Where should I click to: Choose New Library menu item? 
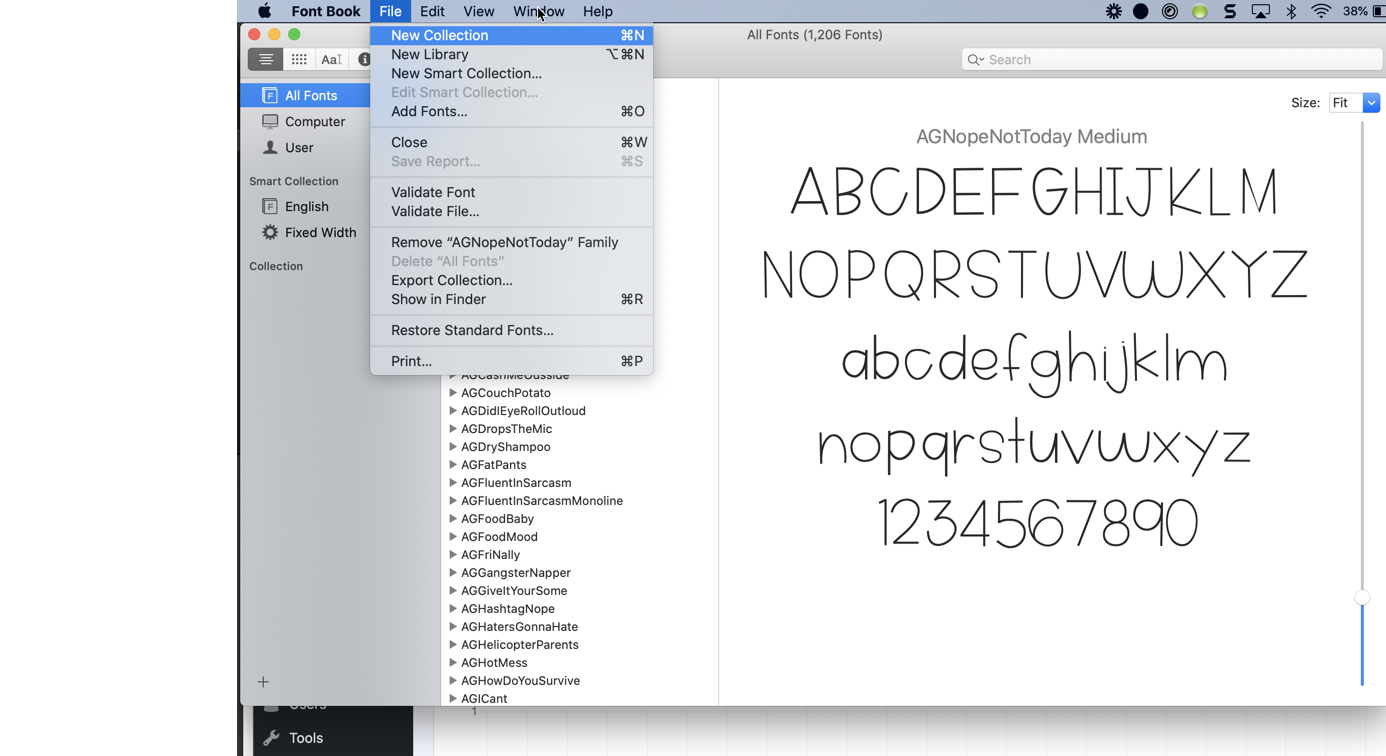pyautogui.click(x=511, y=54)
